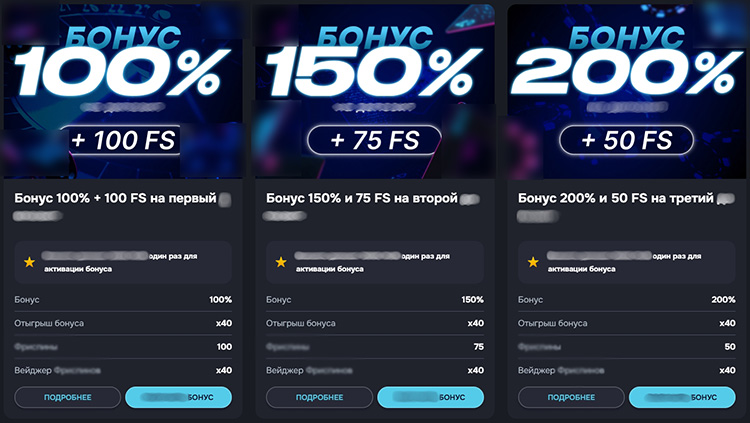Hit the cyan БОНУС button for the 200% offer

(682, 397)
